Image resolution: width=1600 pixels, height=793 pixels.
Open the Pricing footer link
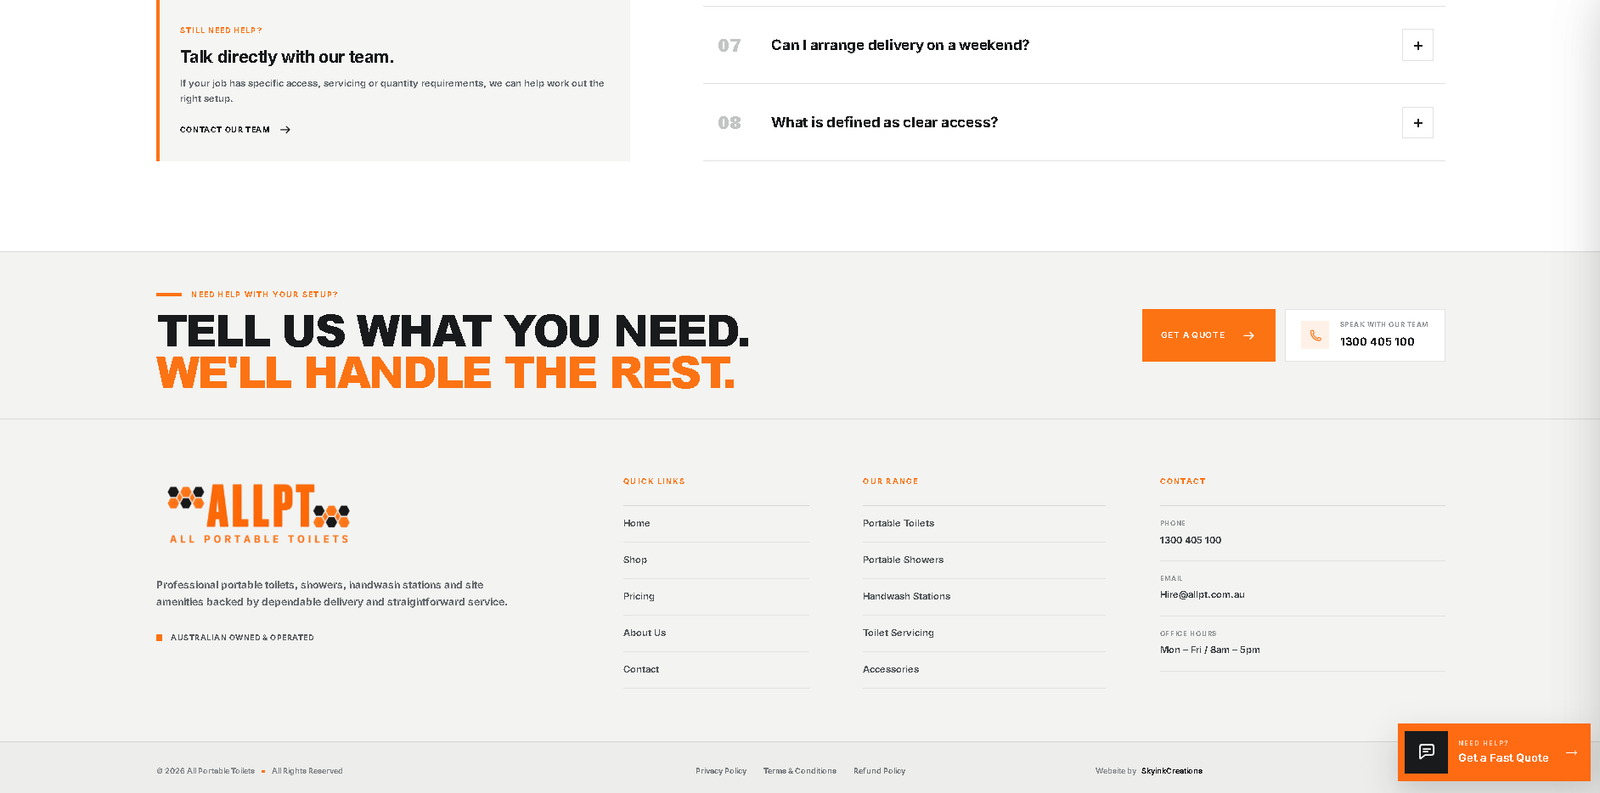pyautogui.click(x=639, y=596)
